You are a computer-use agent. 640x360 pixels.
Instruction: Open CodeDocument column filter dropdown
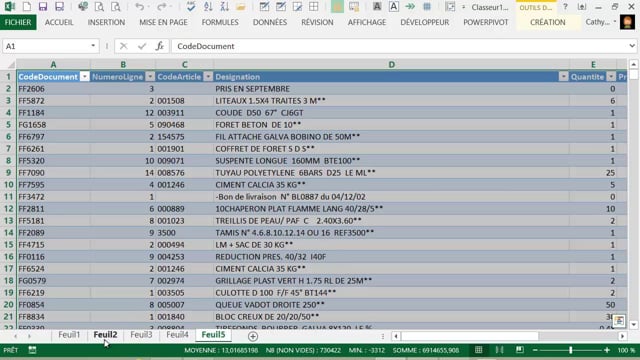click(x=84, y=77)
